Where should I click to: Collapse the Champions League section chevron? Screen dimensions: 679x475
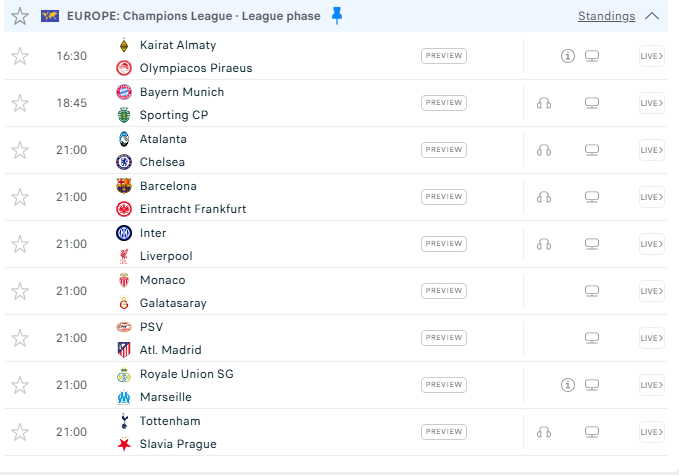653,16
